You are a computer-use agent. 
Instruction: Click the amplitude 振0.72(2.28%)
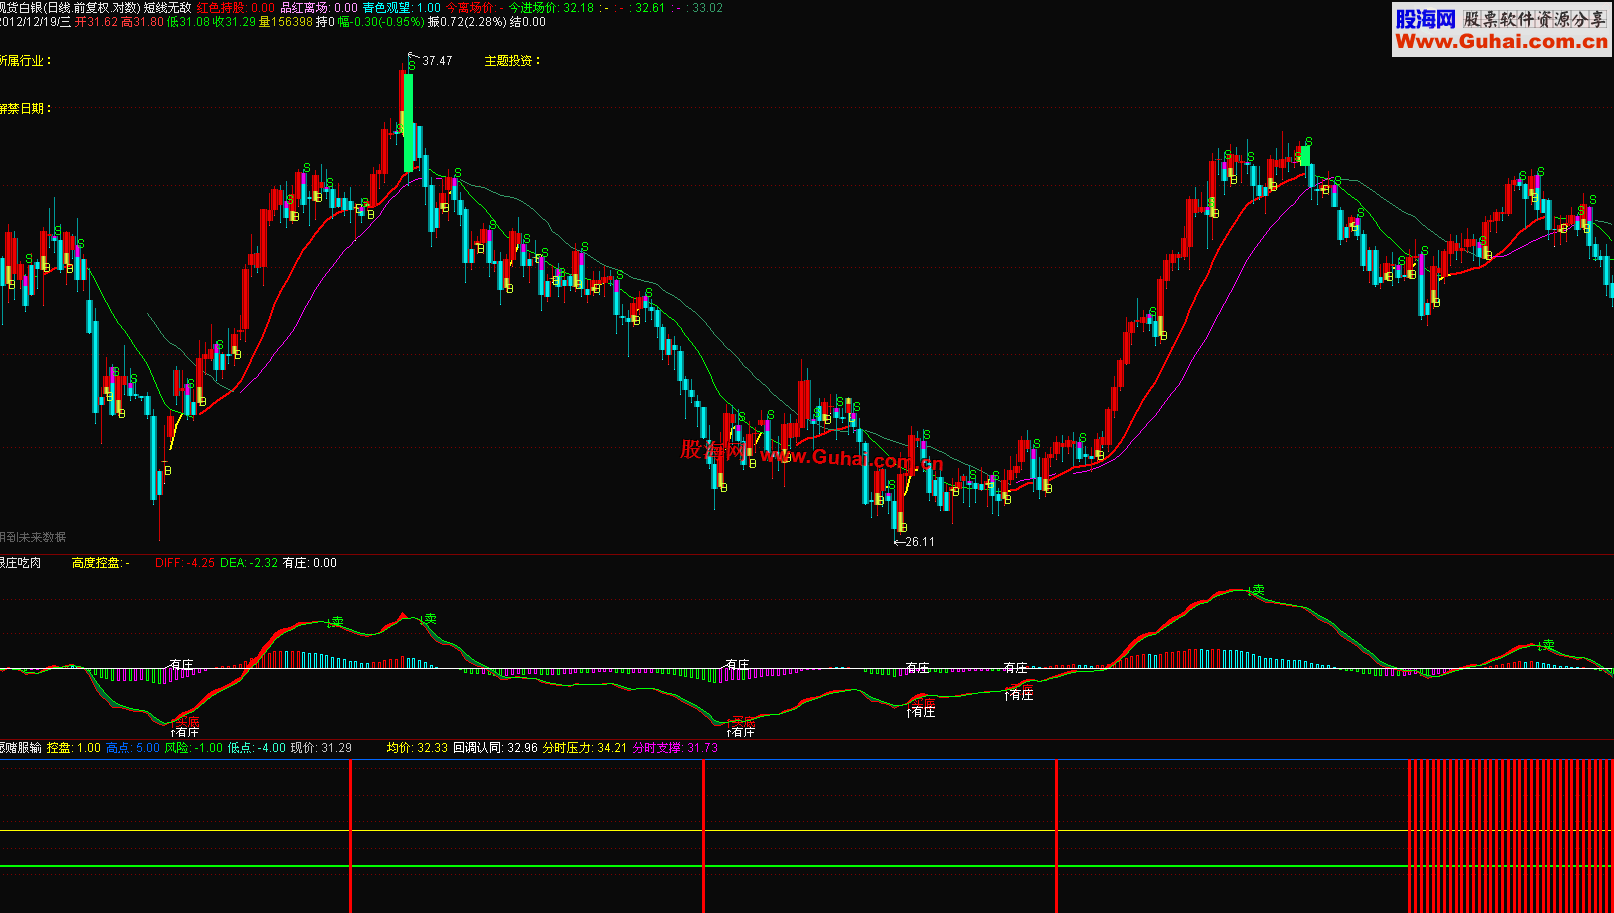466,21
